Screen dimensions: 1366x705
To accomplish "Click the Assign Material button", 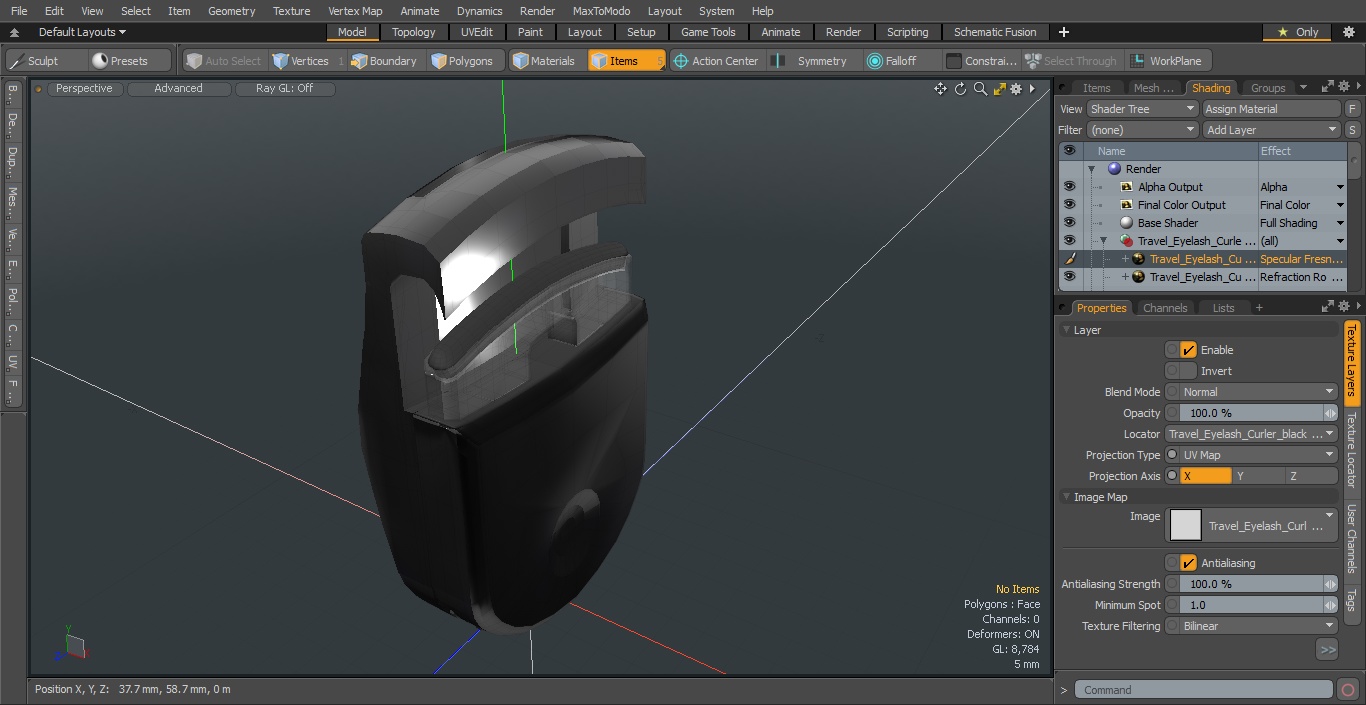I will [x=1271, y=109].
